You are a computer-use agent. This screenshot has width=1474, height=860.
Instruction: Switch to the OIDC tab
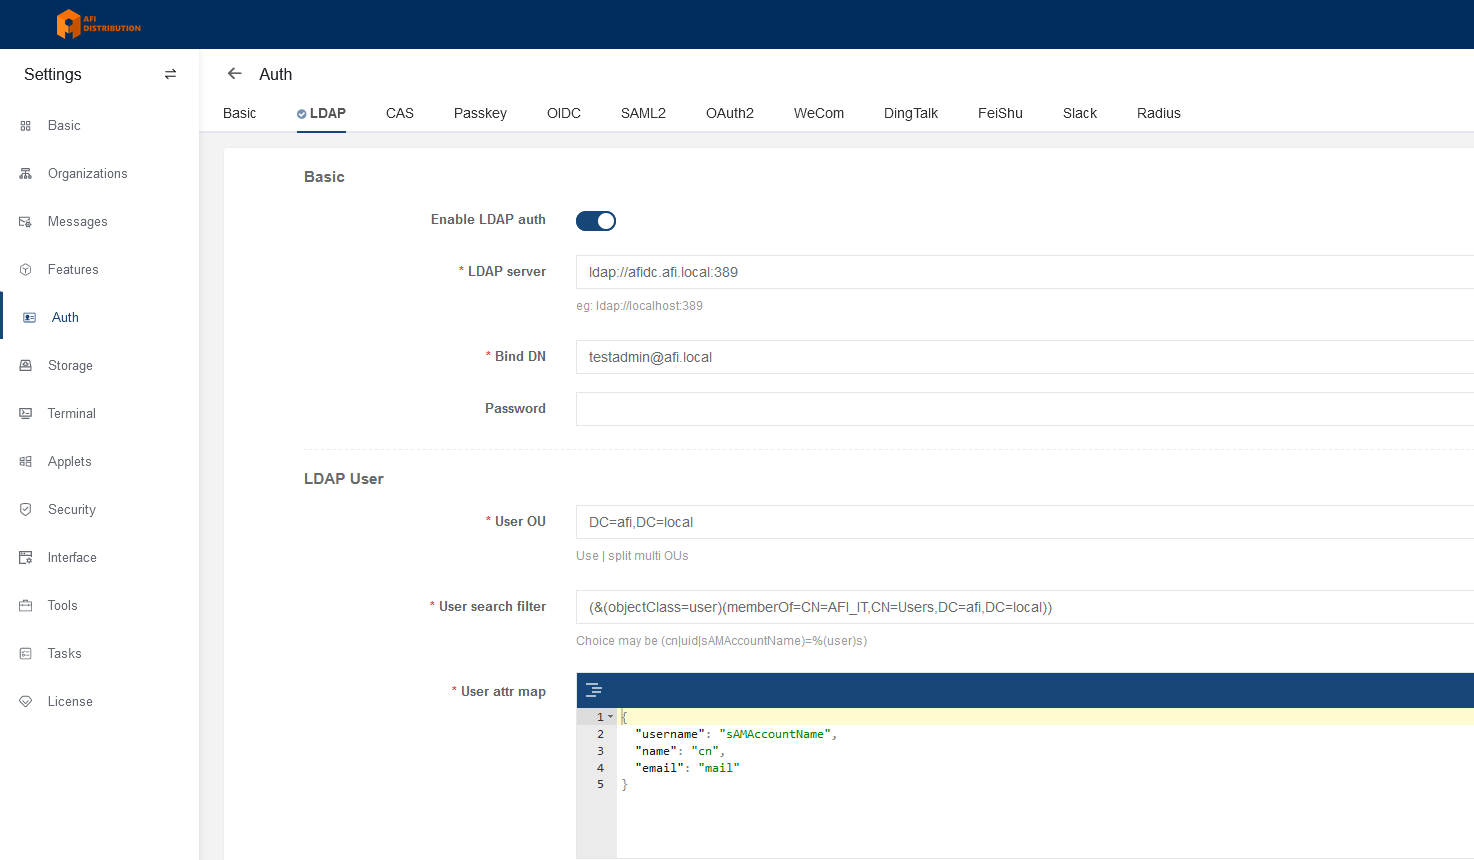(x=564, y=113)
